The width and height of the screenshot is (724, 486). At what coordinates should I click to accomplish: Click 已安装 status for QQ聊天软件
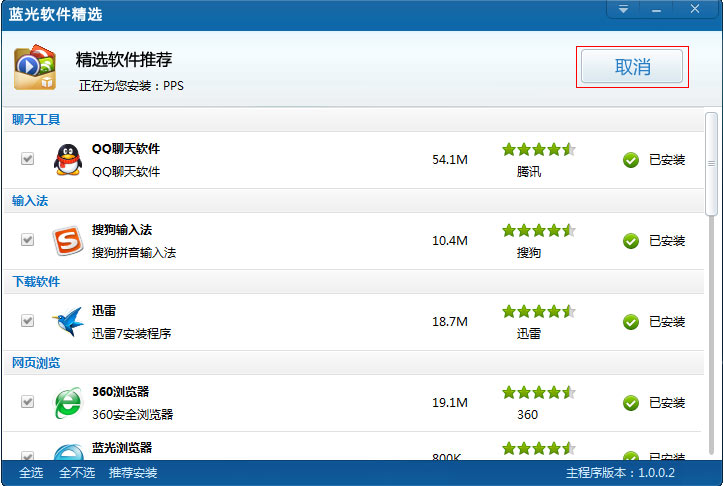pyautogui.click(x=667, y=160)
